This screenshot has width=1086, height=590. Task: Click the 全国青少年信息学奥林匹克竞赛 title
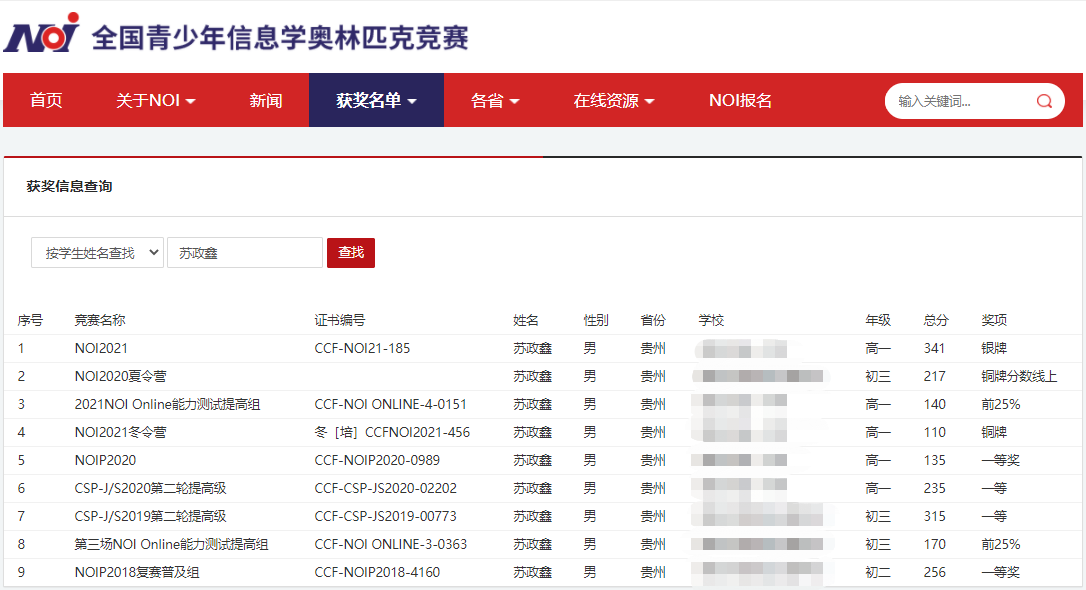pyautogui.click(x=280, y=37)
